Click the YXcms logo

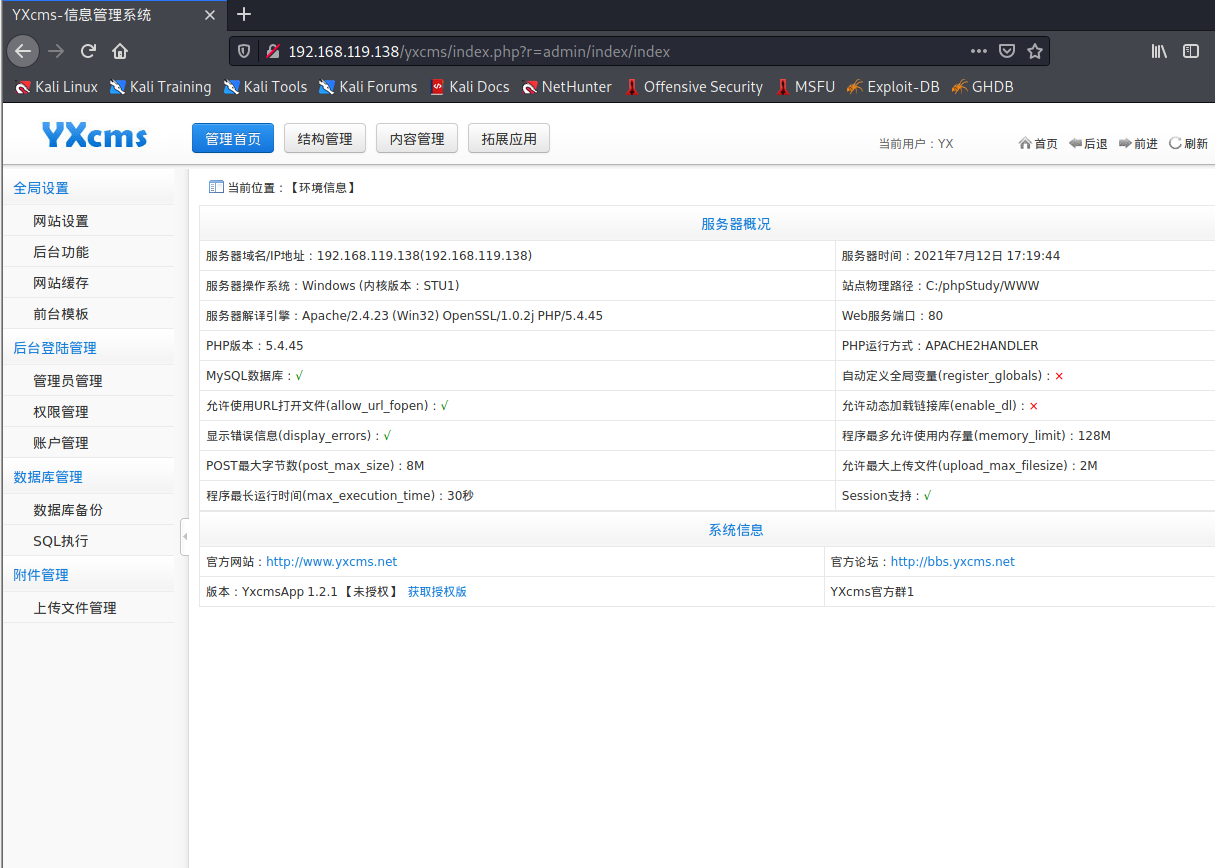tap(95, 135)
